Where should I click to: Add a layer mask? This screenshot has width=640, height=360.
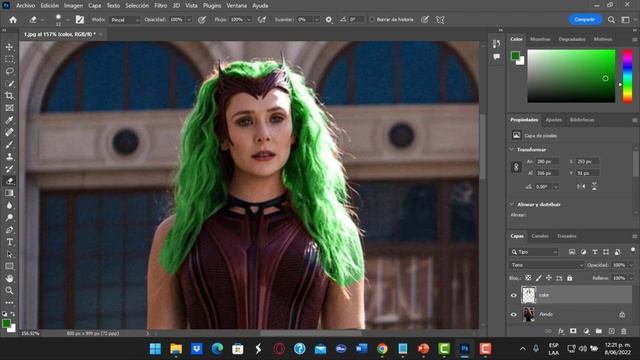pyautogui.click(x=573, y=331)
